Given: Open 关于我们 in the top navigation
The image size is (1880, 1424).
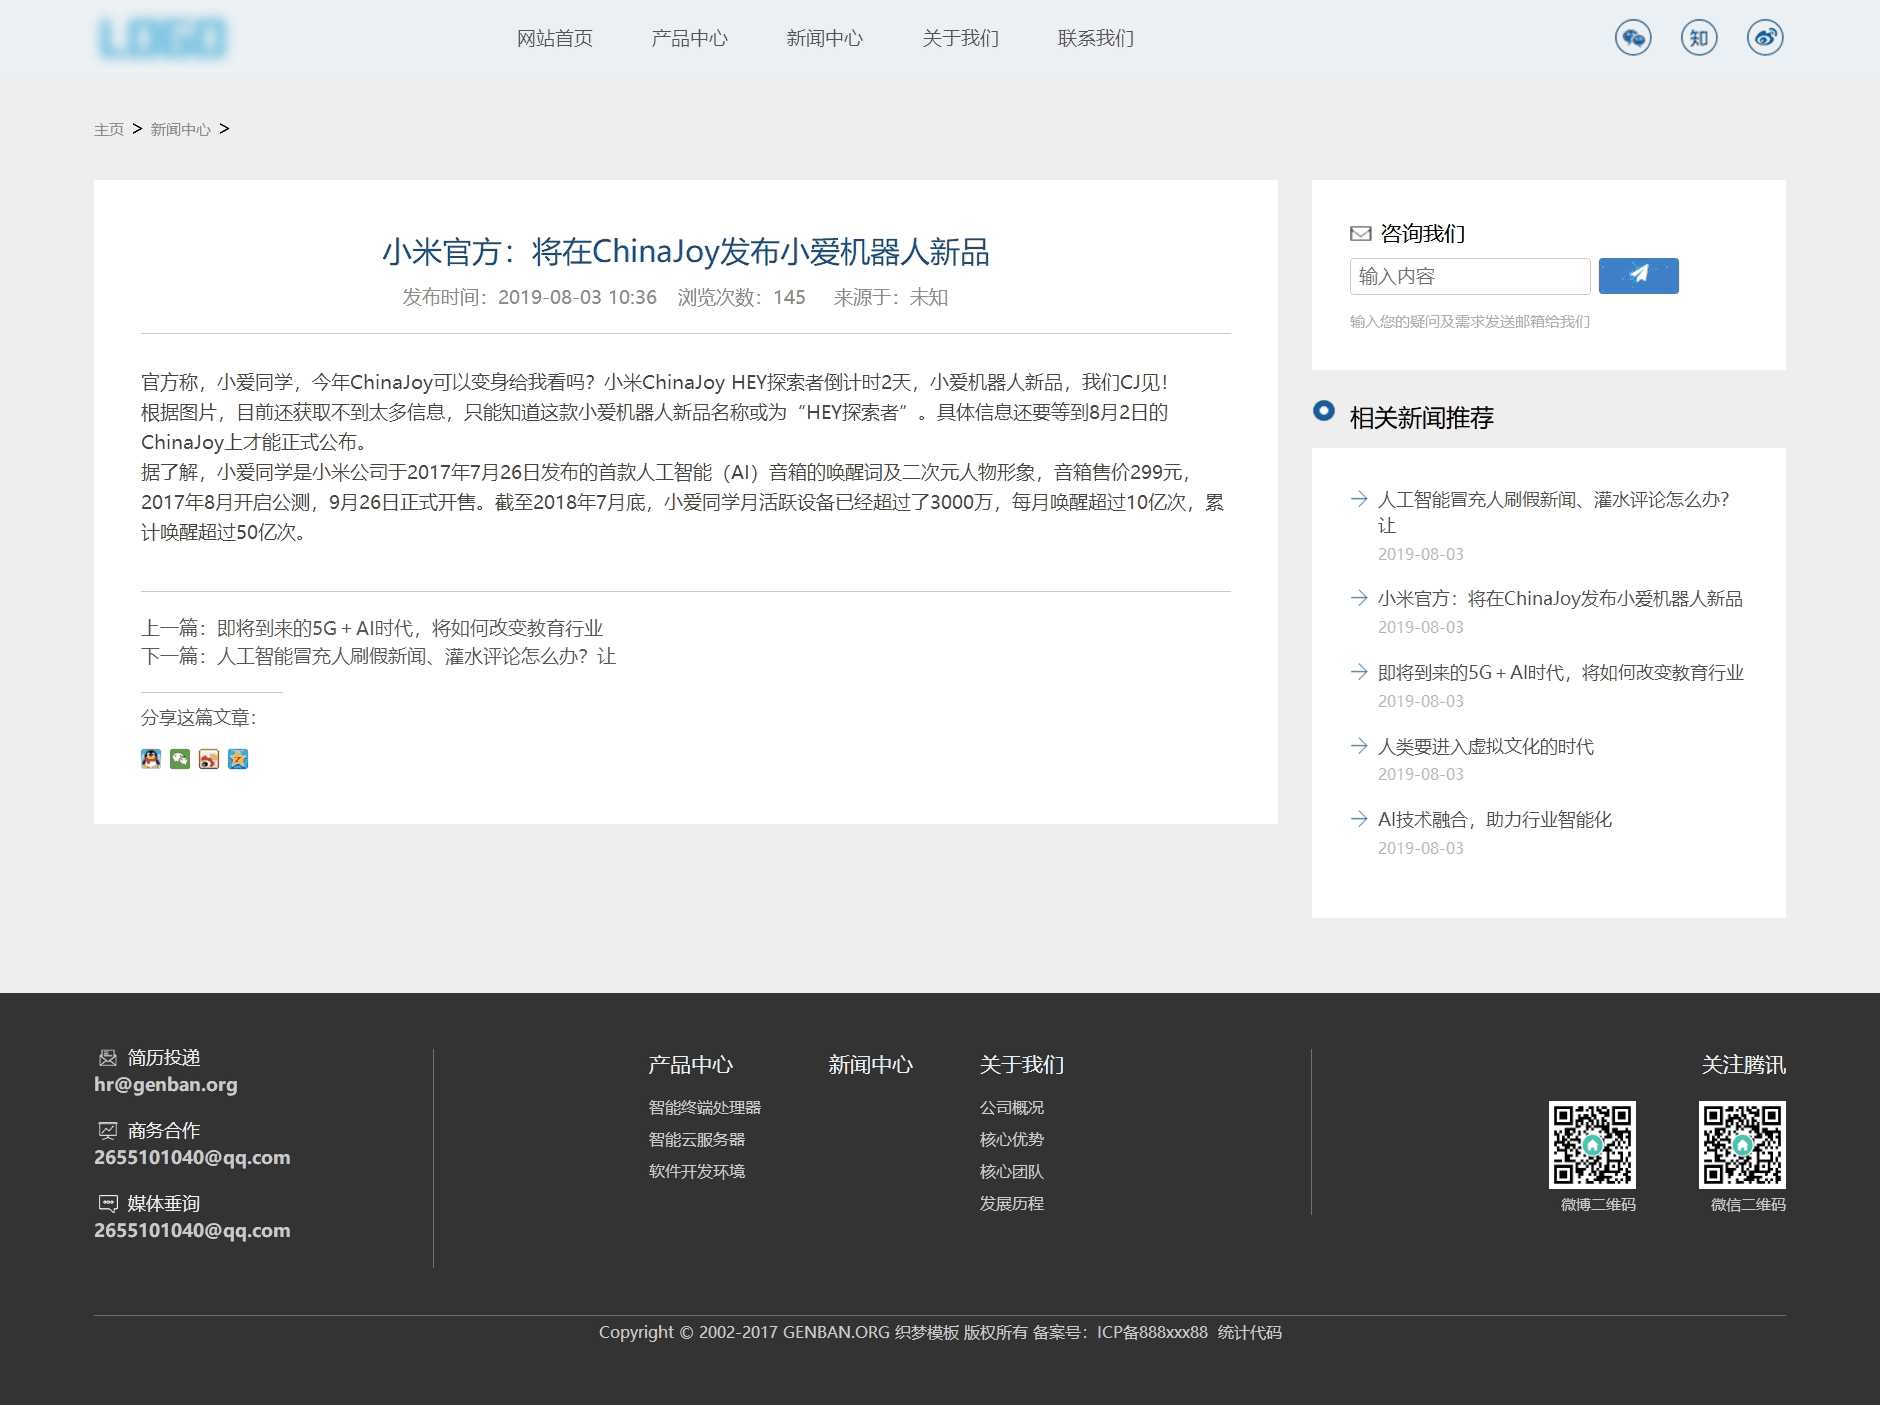Looking at the screenshot, I should (x=960, y=38).
